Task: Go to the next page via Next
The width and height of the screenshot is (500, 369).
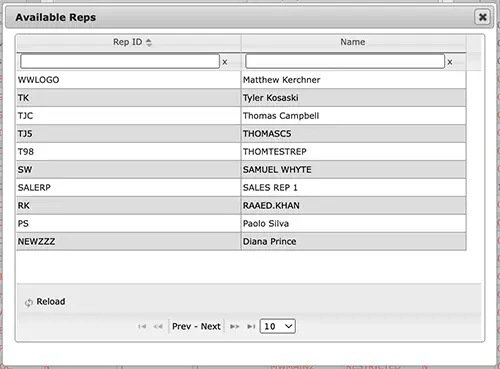Action: [210, 326]
